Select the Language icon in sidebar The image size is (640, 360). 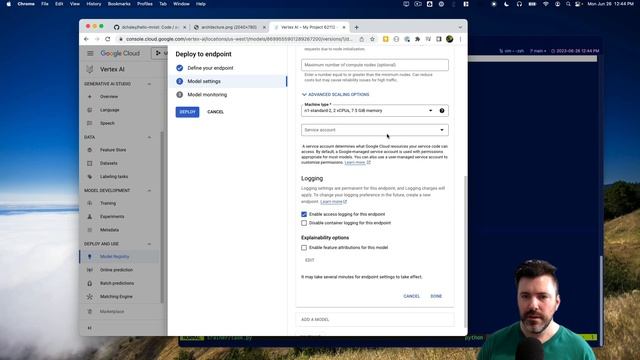click(x=90, y=110)
